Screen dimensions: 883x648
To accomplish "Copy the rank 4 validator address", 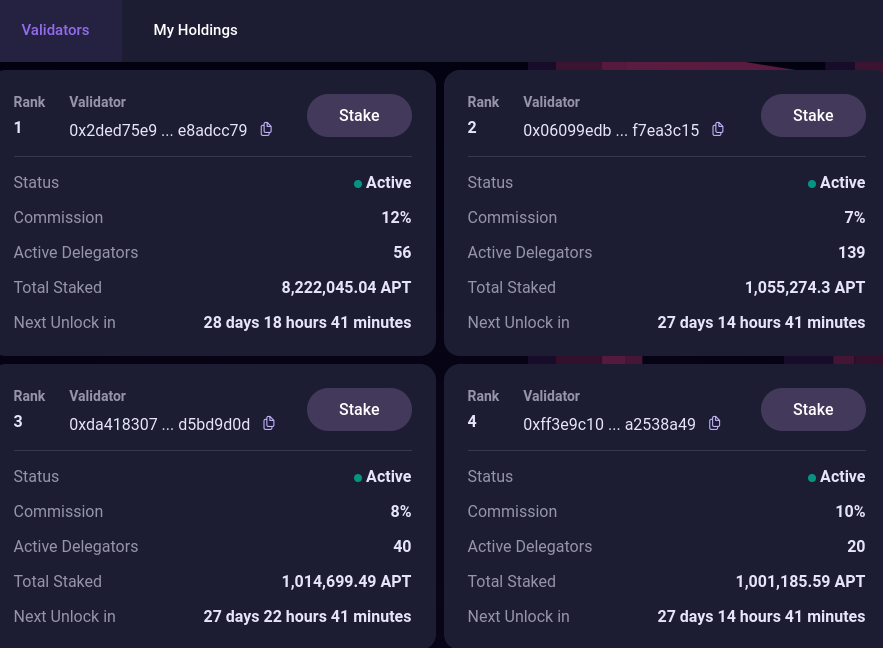I will tap(715, 423).
